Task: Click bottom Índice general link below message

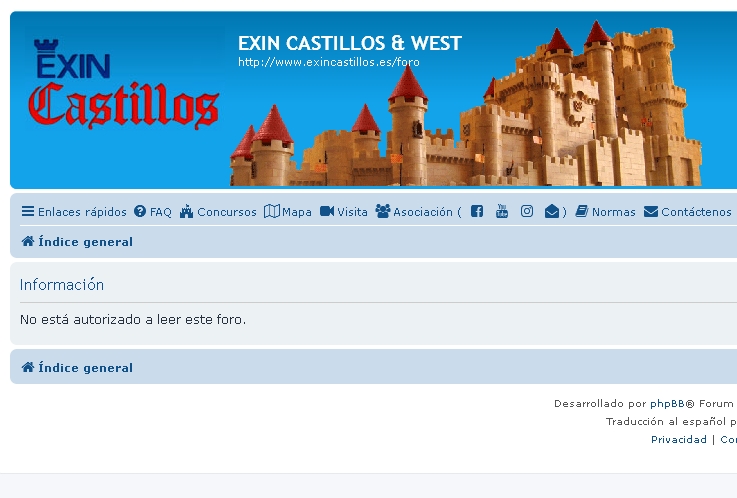Action: (77, 368)
